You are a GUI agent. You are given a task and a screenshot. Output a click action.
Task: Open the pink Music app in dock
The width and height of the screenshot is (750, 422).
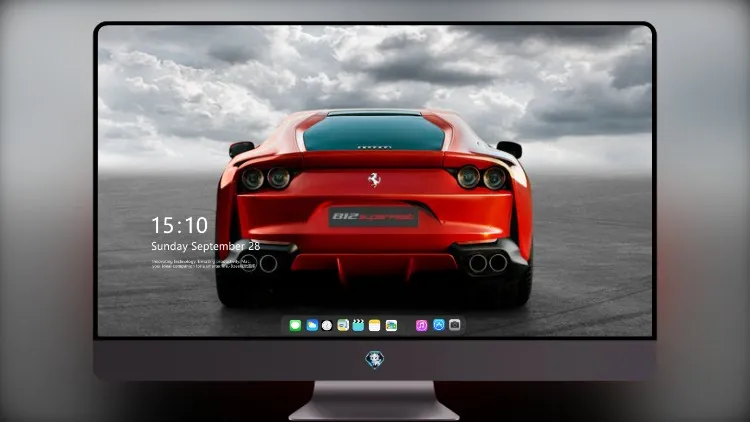[421, 325]
